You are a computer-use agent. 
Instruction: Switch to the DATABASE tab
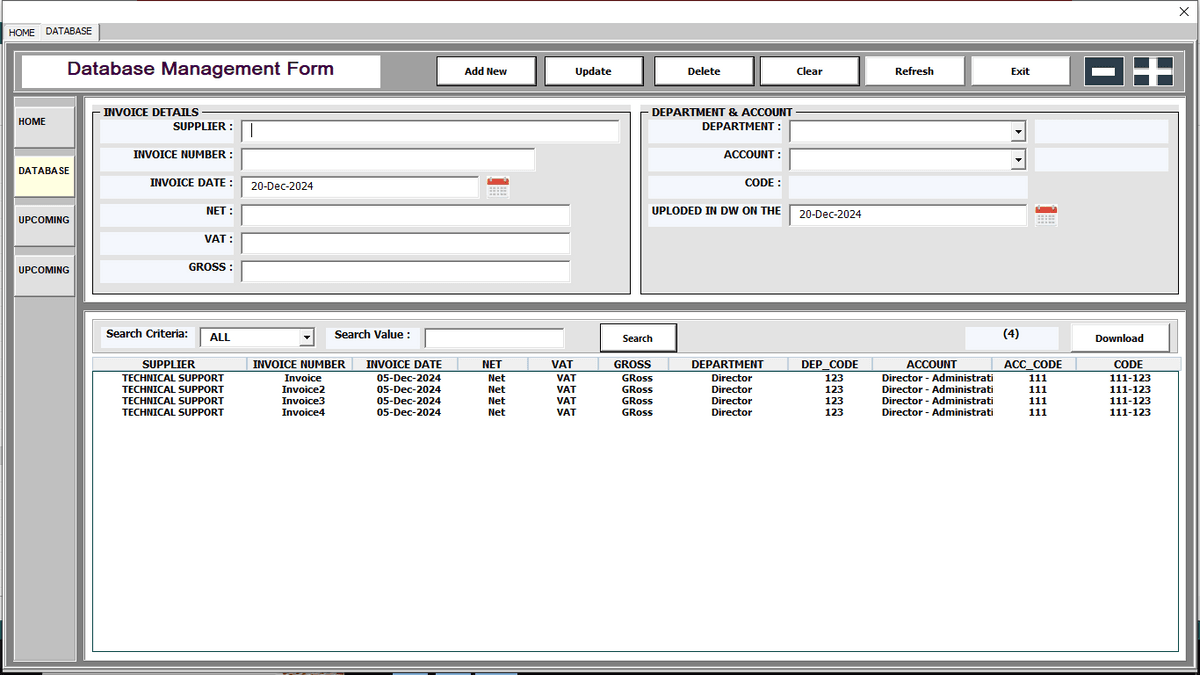pos(68,30)
